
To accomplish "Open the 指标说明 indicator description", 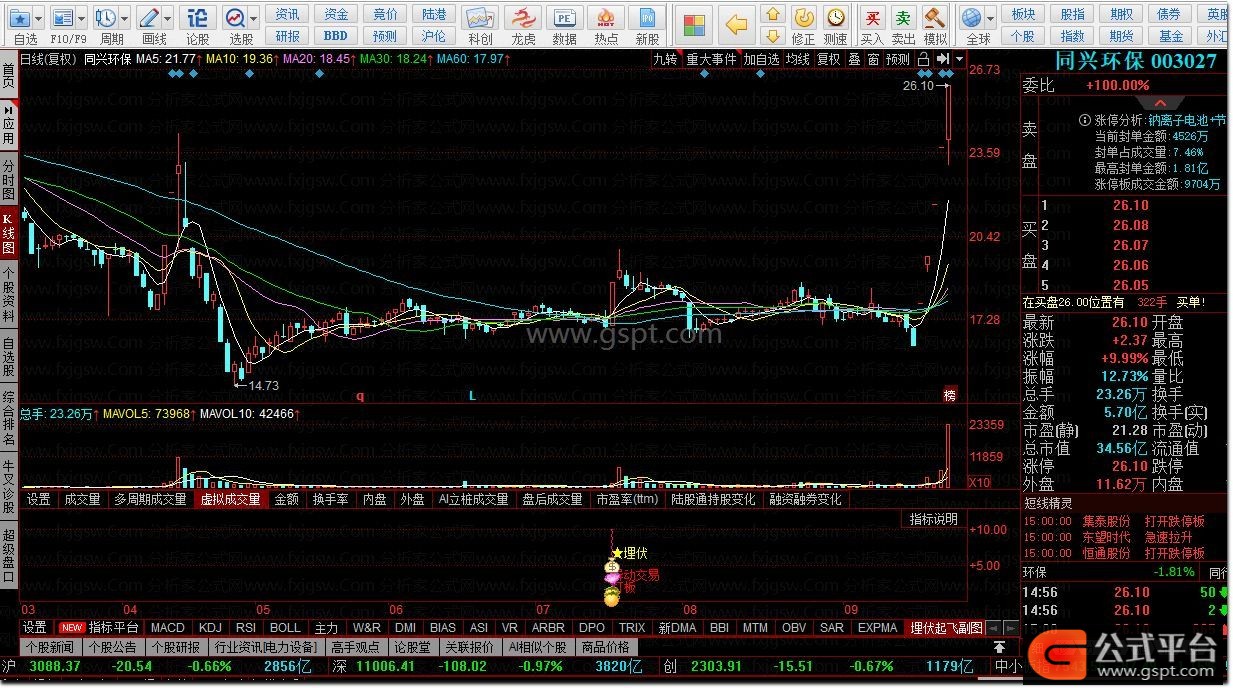I will click(x=933, y=519).
